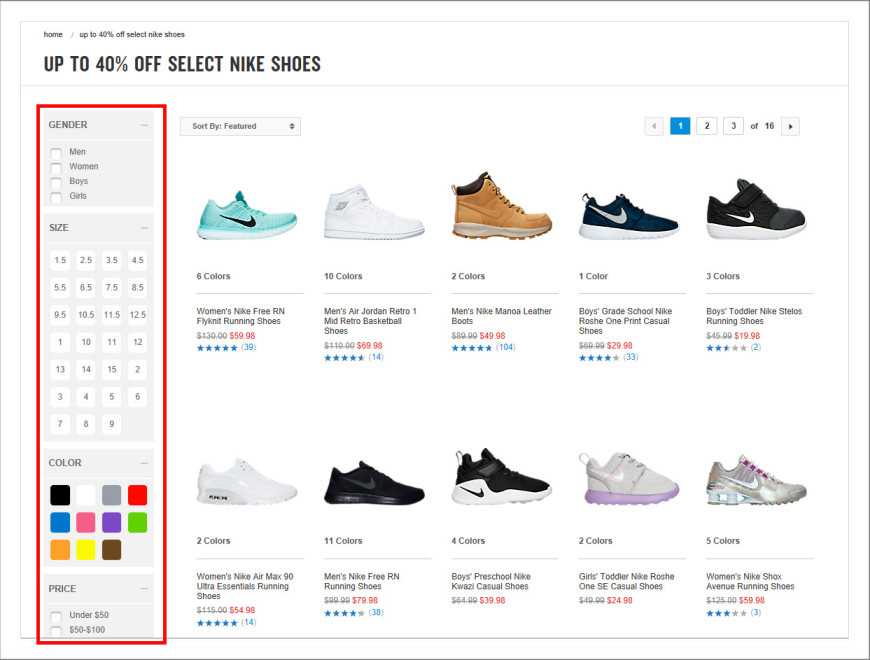This screenshot has height=660, width=870.
Task: Filter by the pink color swatch
Action: pos(85,522)
